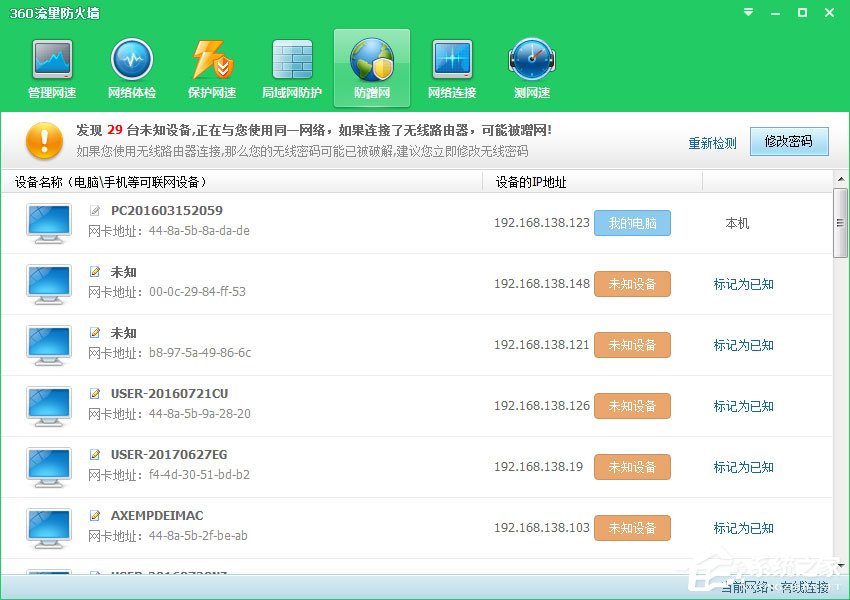Open the 管理网速 network speed manager
This screenshot has width=850, height=600.
pos(51,66)
